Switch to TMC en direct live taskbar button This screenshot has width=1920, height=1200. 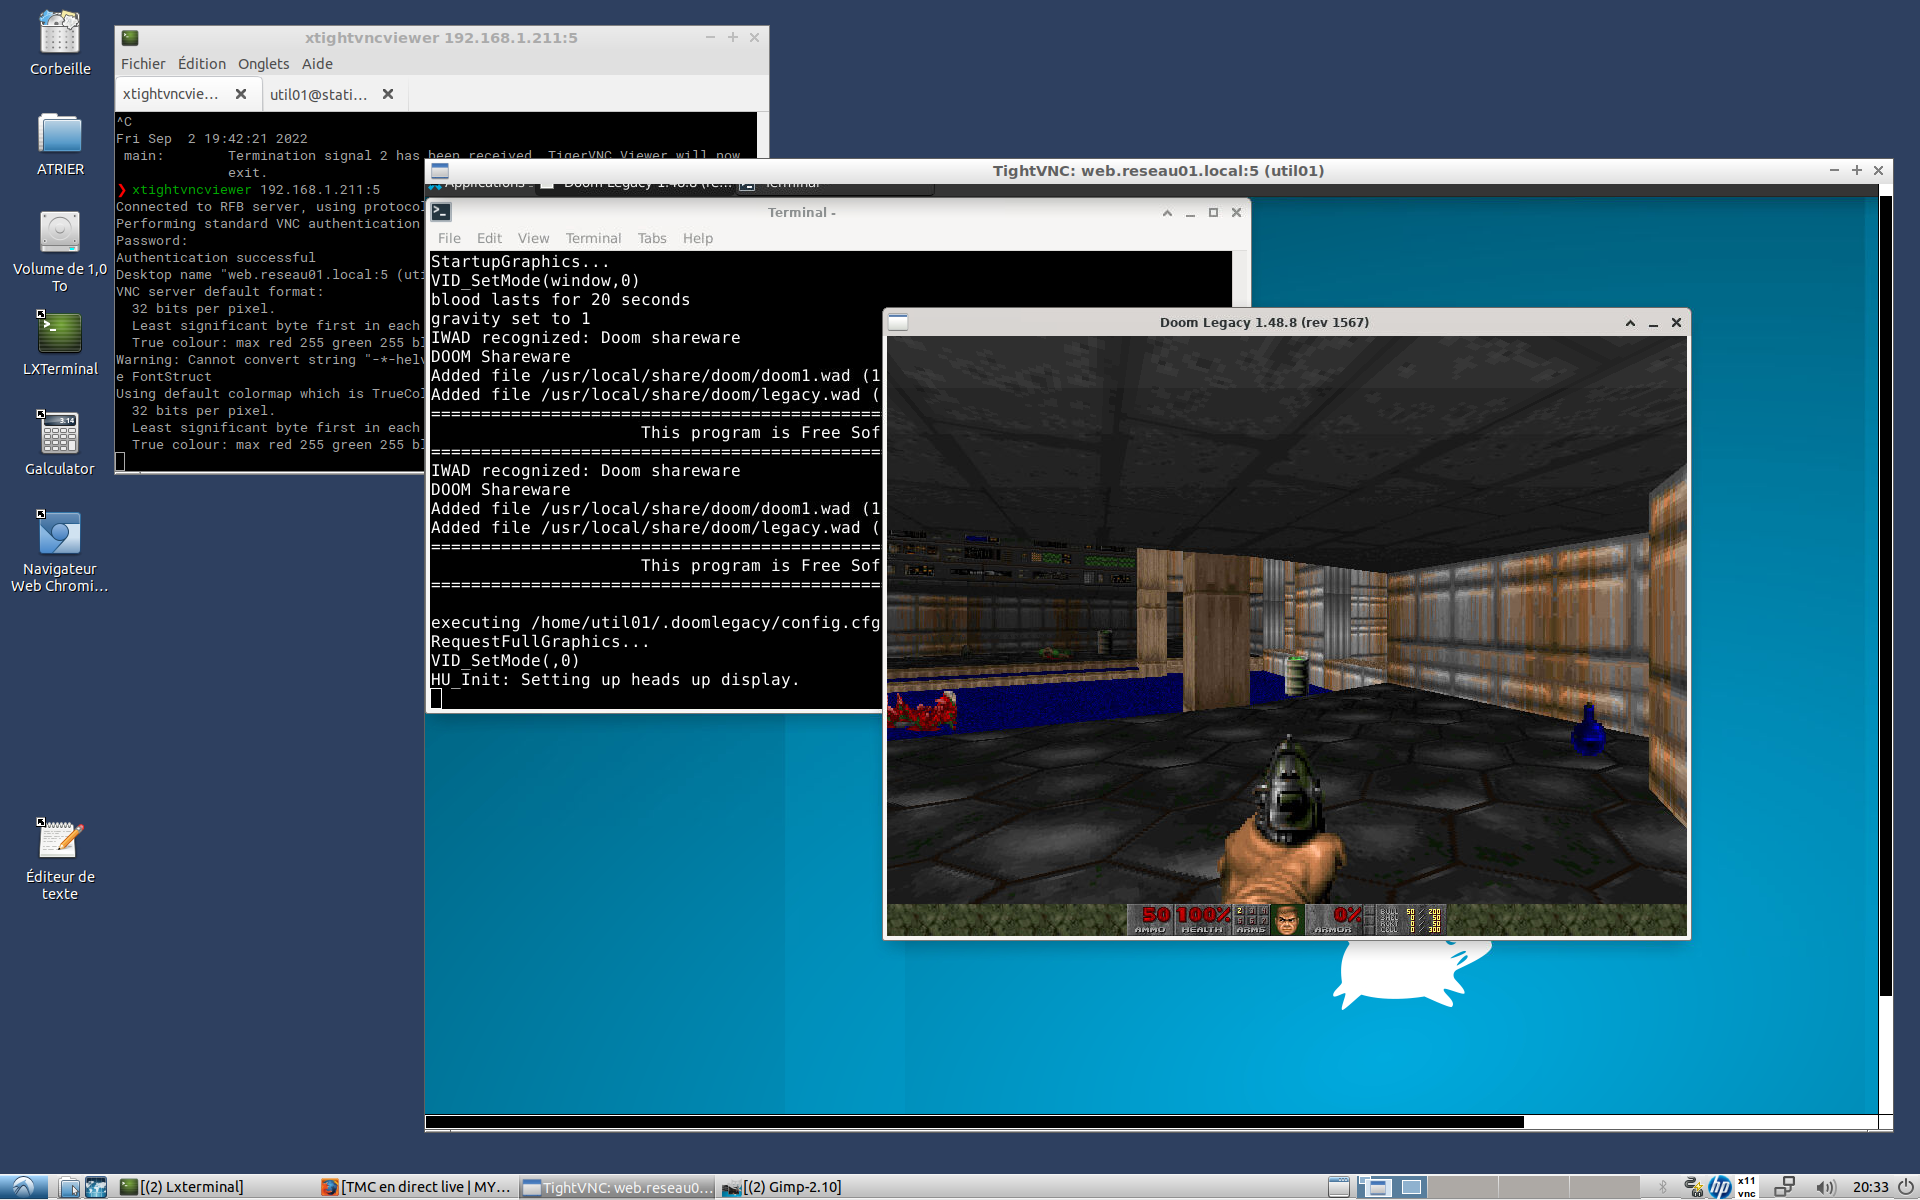[416, 1187]
